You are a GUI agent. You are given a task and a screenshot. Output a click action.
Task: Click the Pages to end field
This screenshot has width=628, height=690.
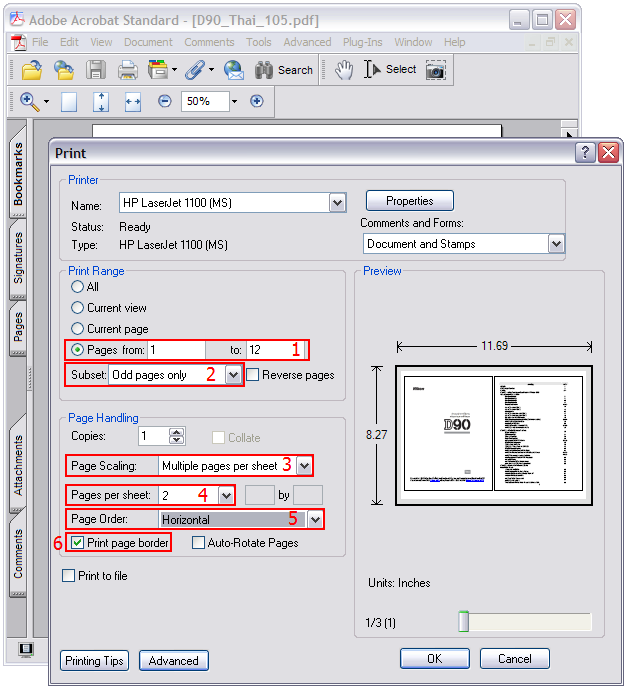275,350
